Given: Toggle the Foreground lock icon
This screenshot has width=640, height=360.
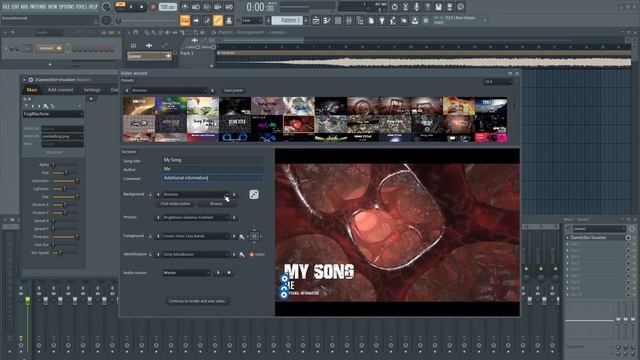Looking at the screenshot, I should click(150, 236).
